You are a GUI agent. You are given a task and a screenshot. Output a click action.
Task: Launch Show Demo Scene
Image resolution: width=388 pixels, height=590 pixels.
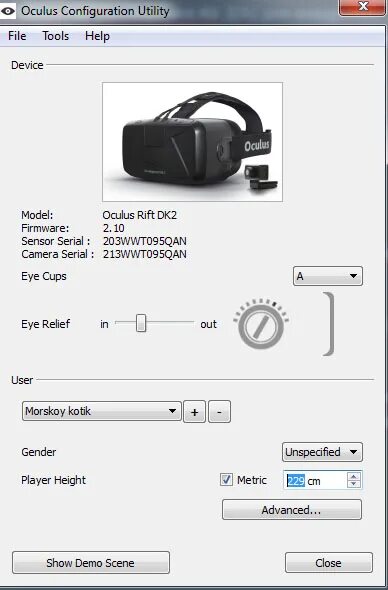[91, 563]
